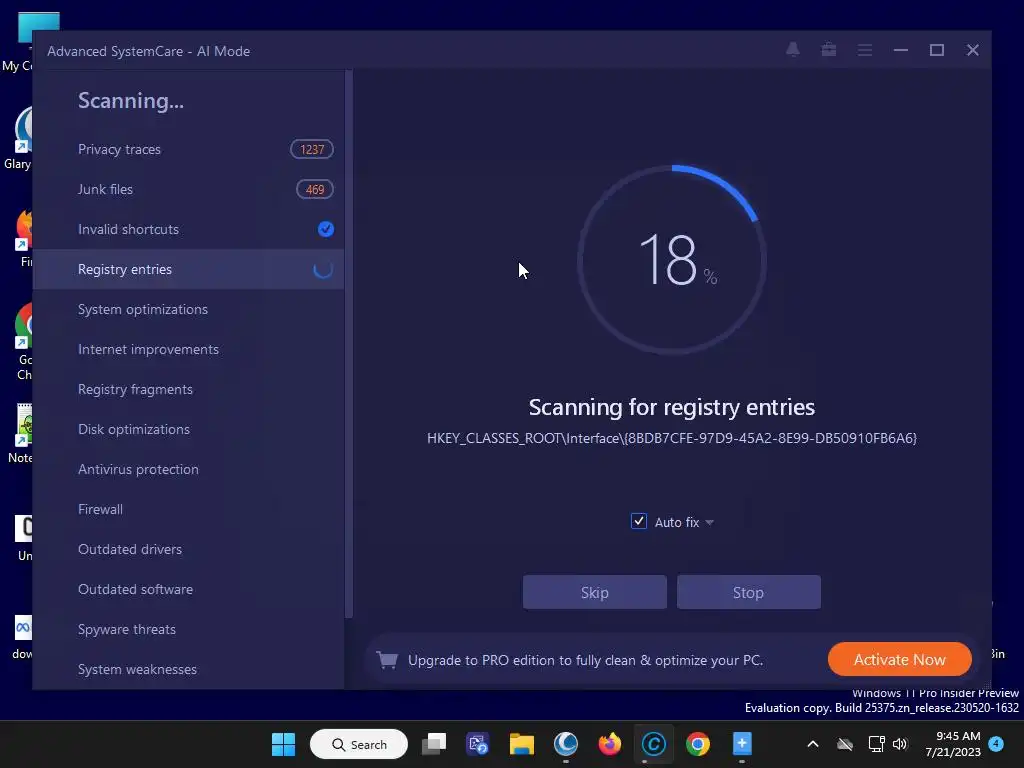
Task: Open Google Chrome from the taskbar
Action: tap(697, 744)
